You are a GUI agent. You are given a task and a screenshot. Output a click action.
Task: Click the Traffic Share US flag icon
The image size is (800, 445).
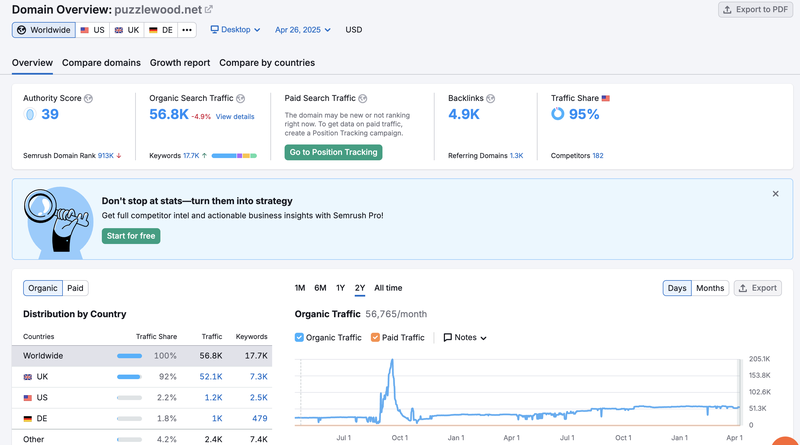(x=606, y=98)
